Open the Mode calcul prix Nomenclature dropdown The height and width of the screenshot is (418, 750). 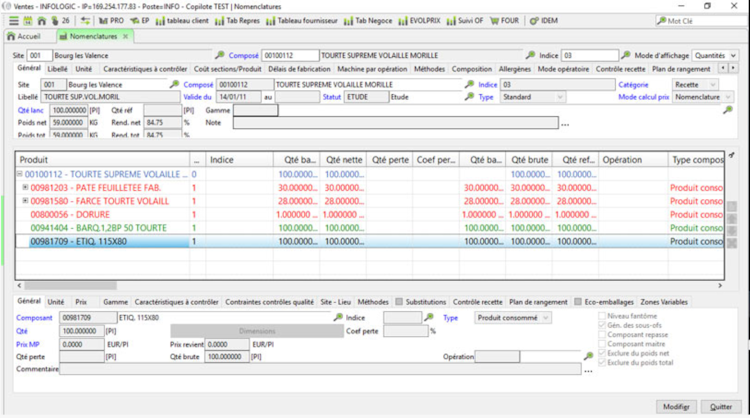[x=702, y=97]
